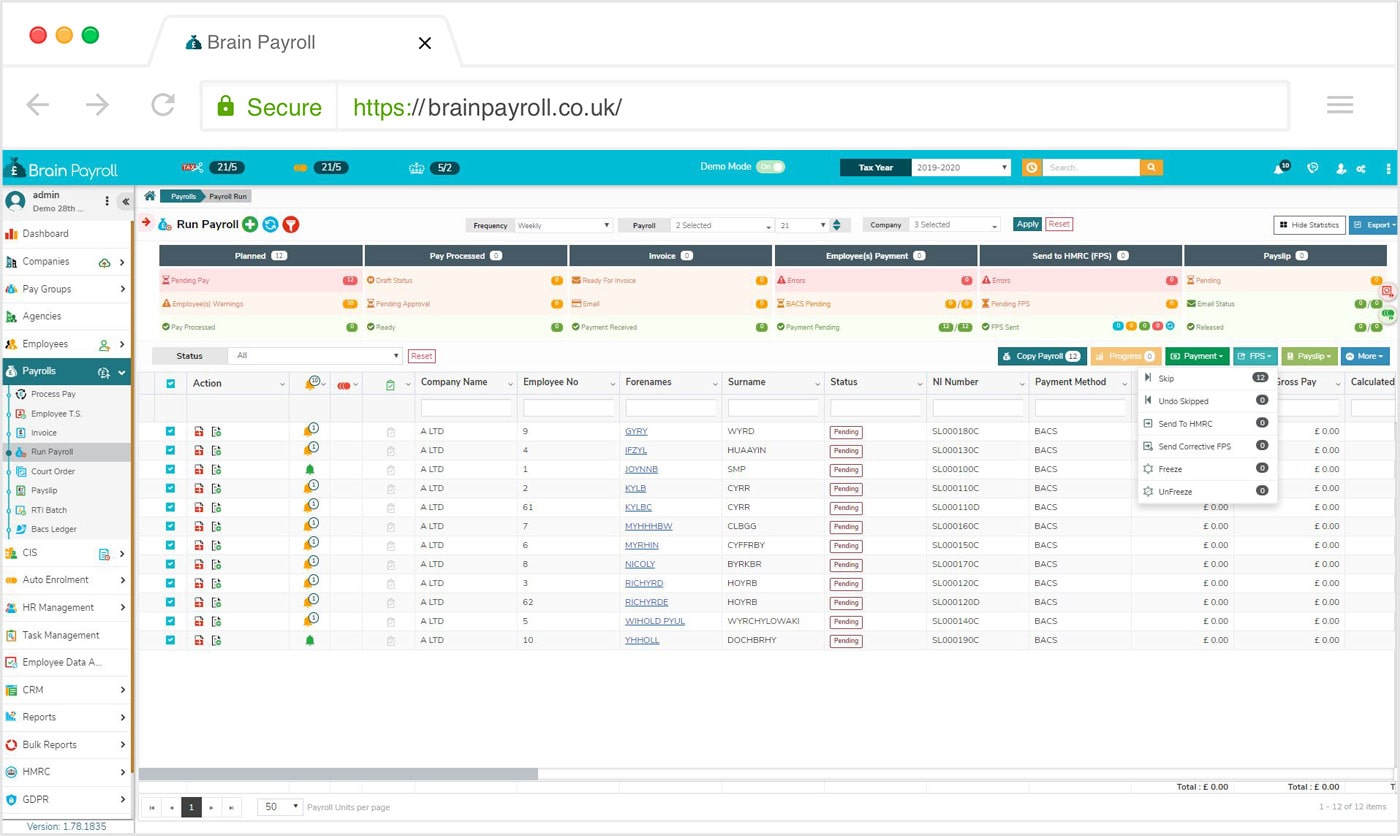Image resolution: width=1400 pixels, height=836 pixels.
Task: Select Freeze from the Payment menu
Action: pos(1207,469)
